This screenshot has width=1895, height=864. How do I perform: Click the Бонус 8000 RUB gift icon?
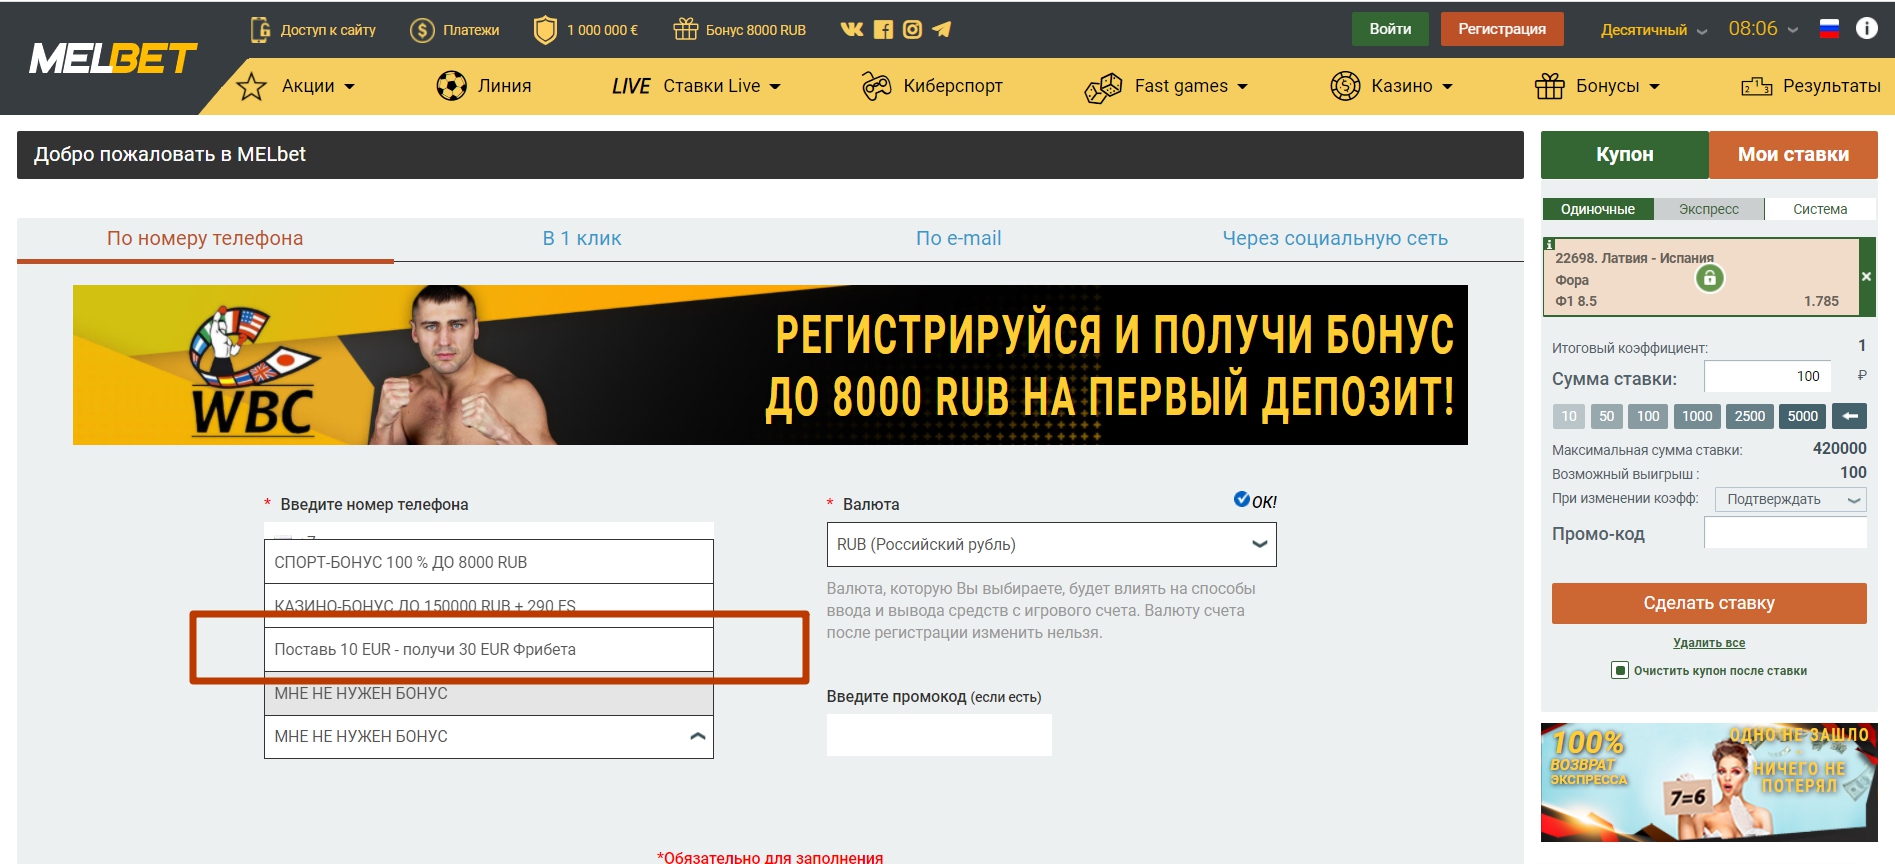coord(685,29)
